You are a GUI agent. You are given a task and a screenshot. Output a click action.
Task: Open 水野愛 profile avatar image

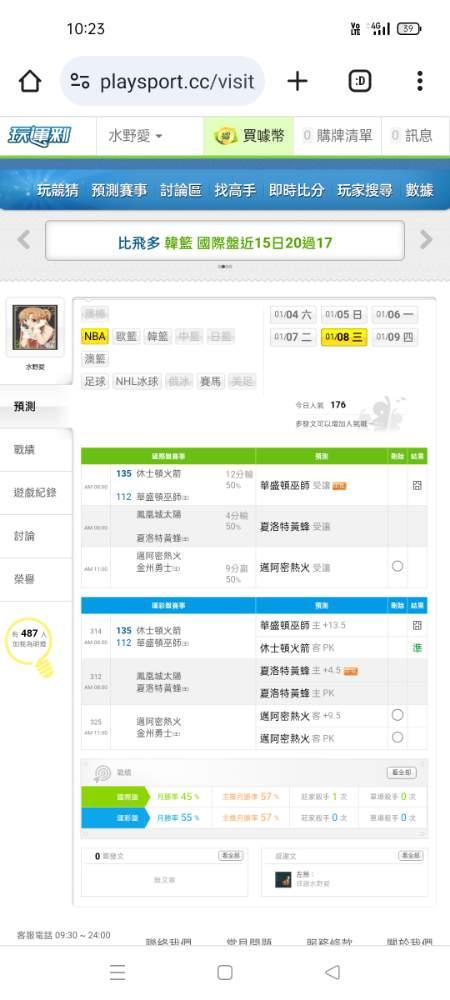35,327
